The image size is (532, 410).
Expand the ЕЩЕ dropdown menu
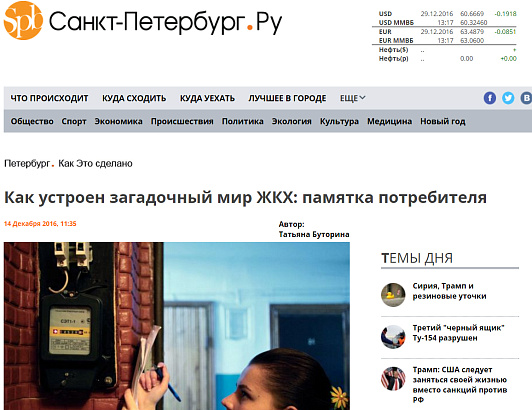tap(353, 98)
